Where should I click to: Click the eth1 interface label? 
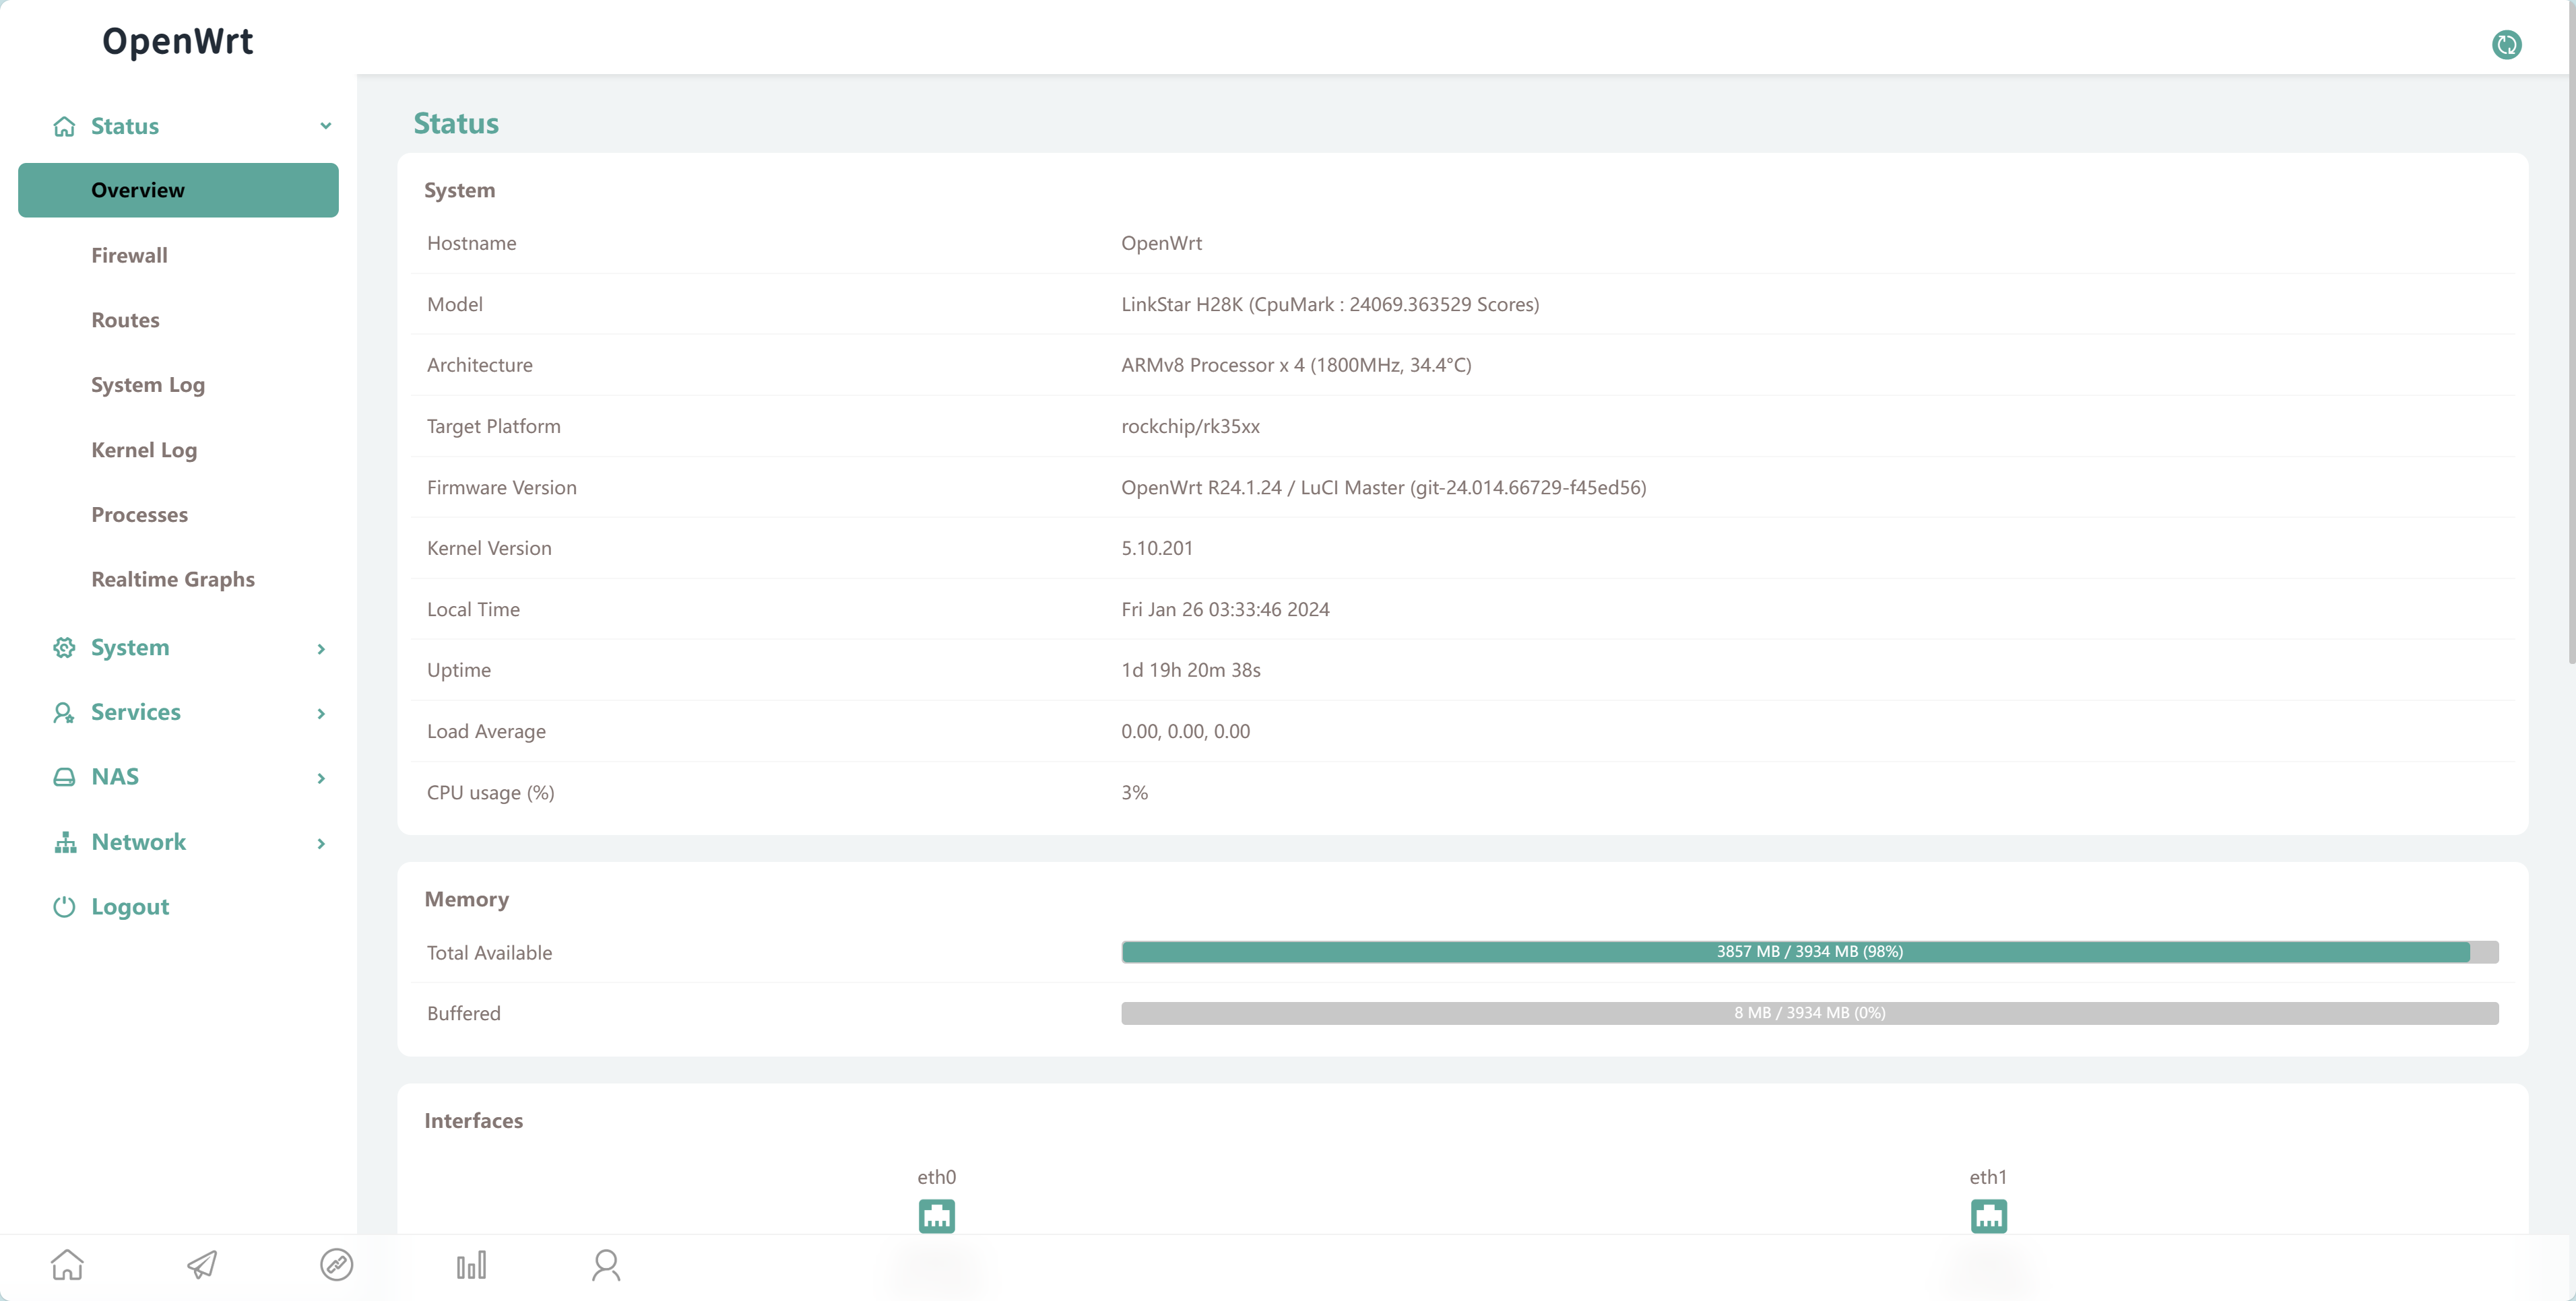point(1988,1177)
